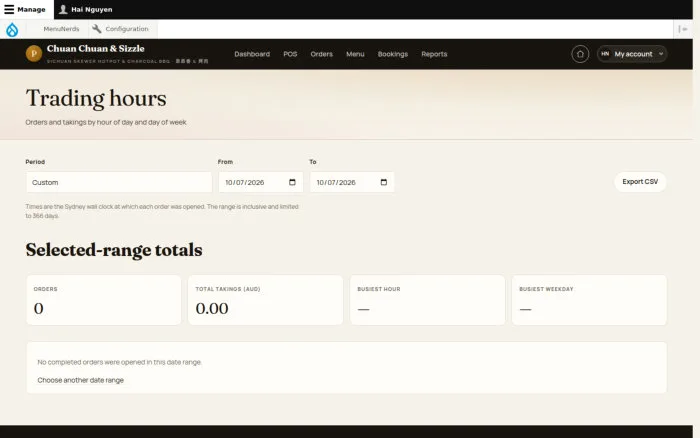The image size is (700, 438).
Task: Open the Orders nav item
Action: pyautogui.click(x=321, y=54)
